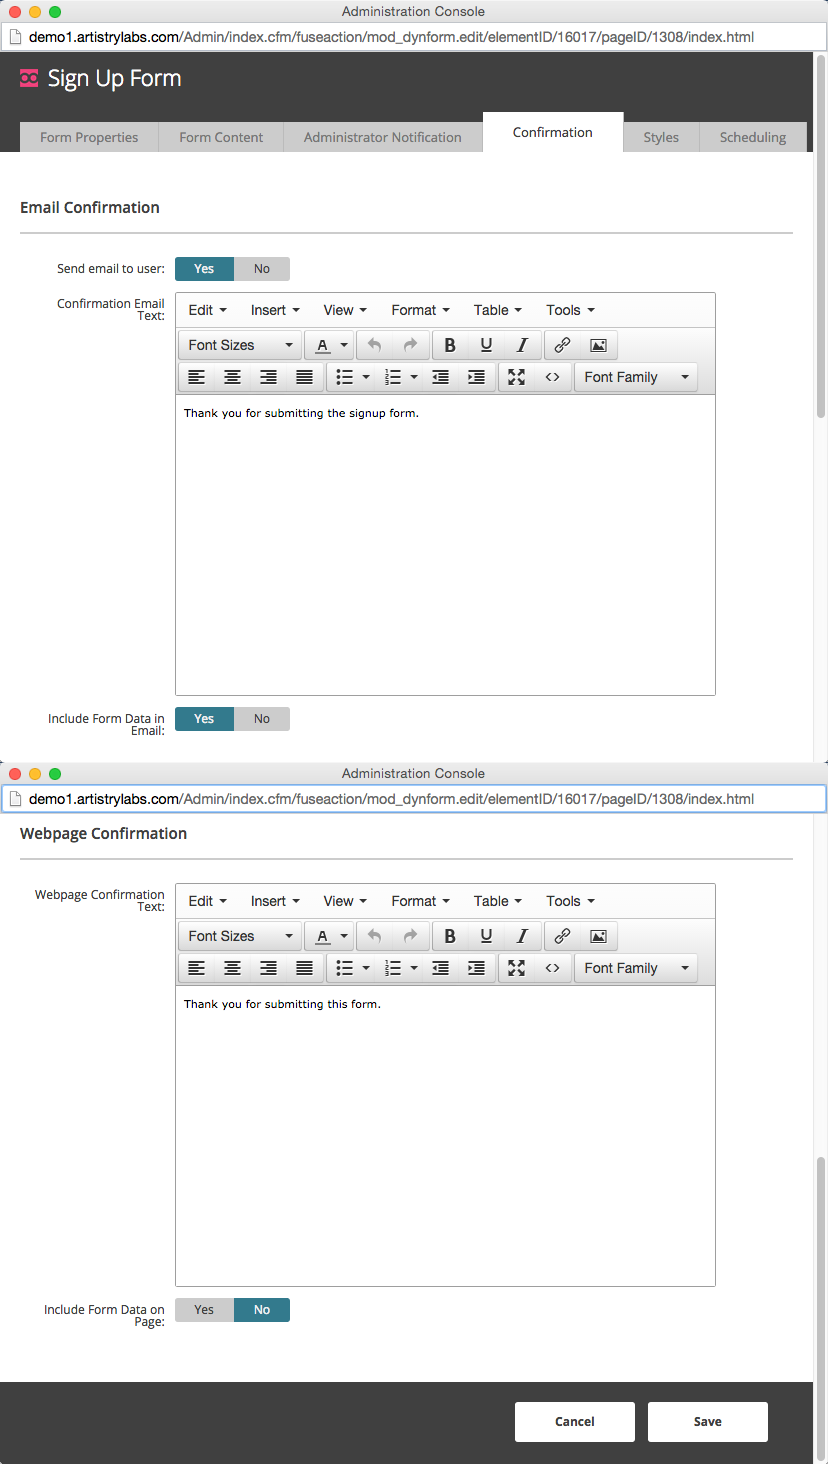The image size is (828, 1464).
Task: Insert an image in the Webpage Confirmation editor
Action: tap(598, 936)
